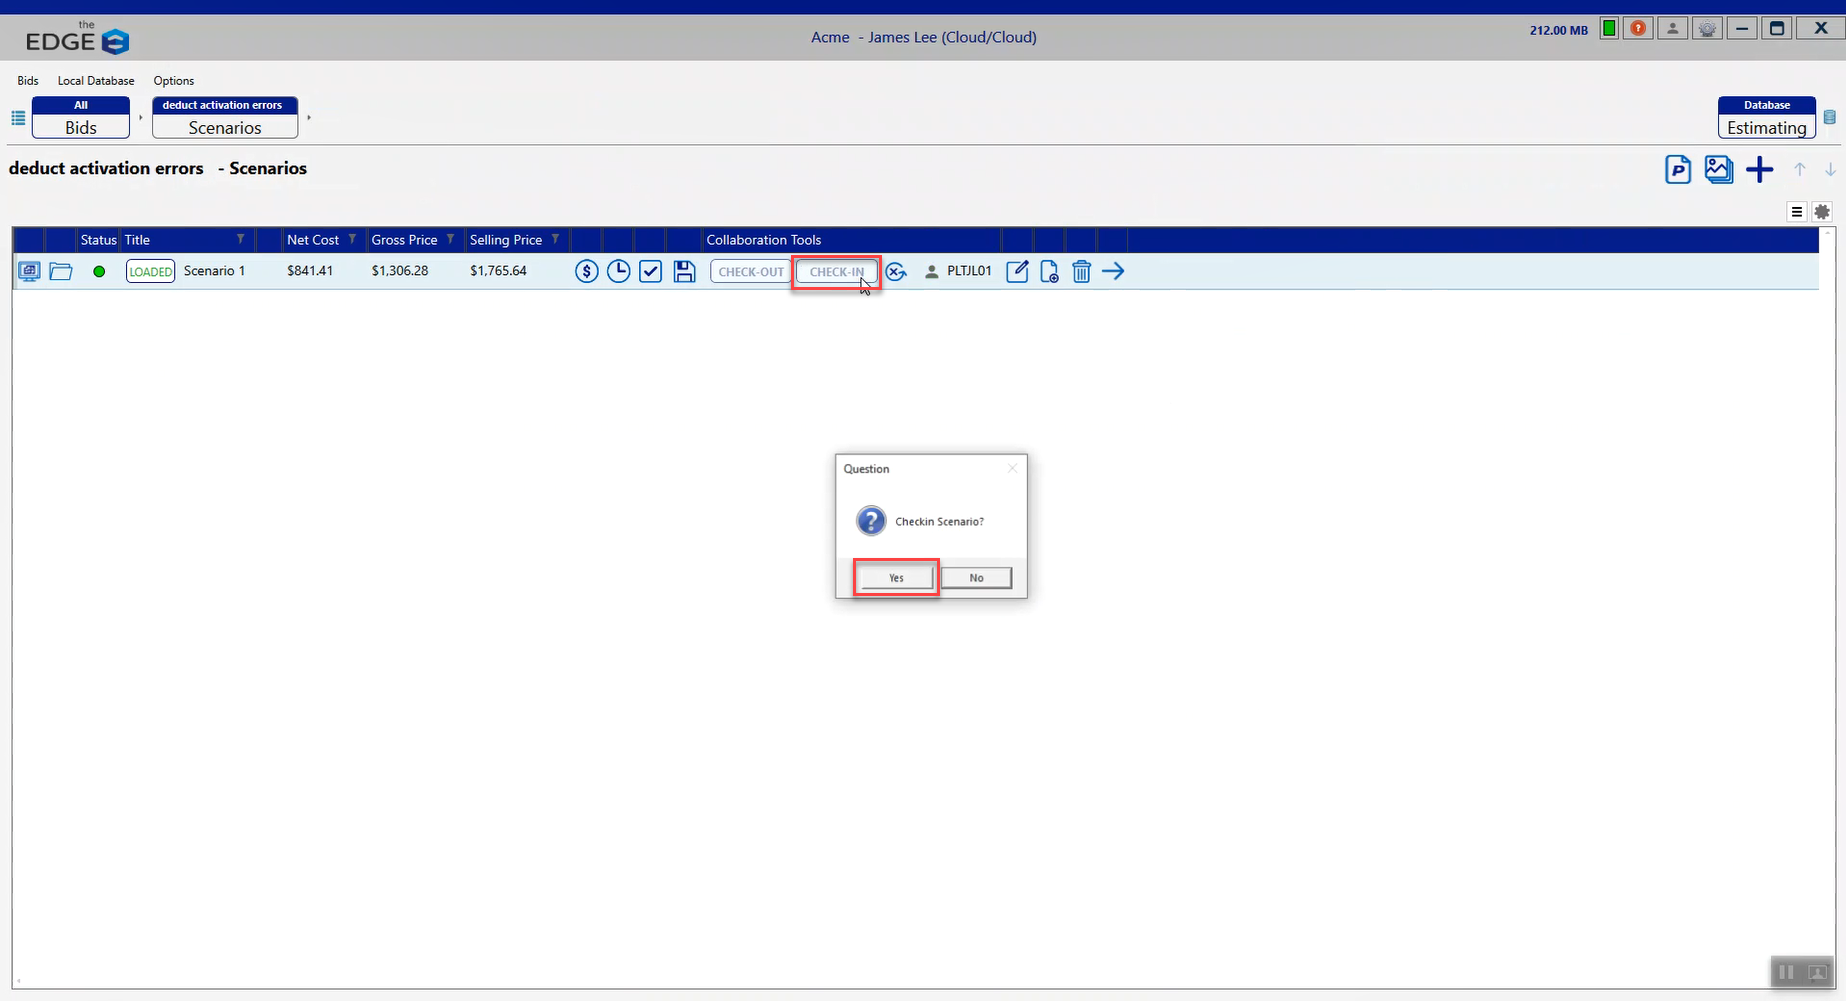Click the blue plus add scenario icon
The width and height of the screenshot is (1846, 1001).
[1759, 170]
